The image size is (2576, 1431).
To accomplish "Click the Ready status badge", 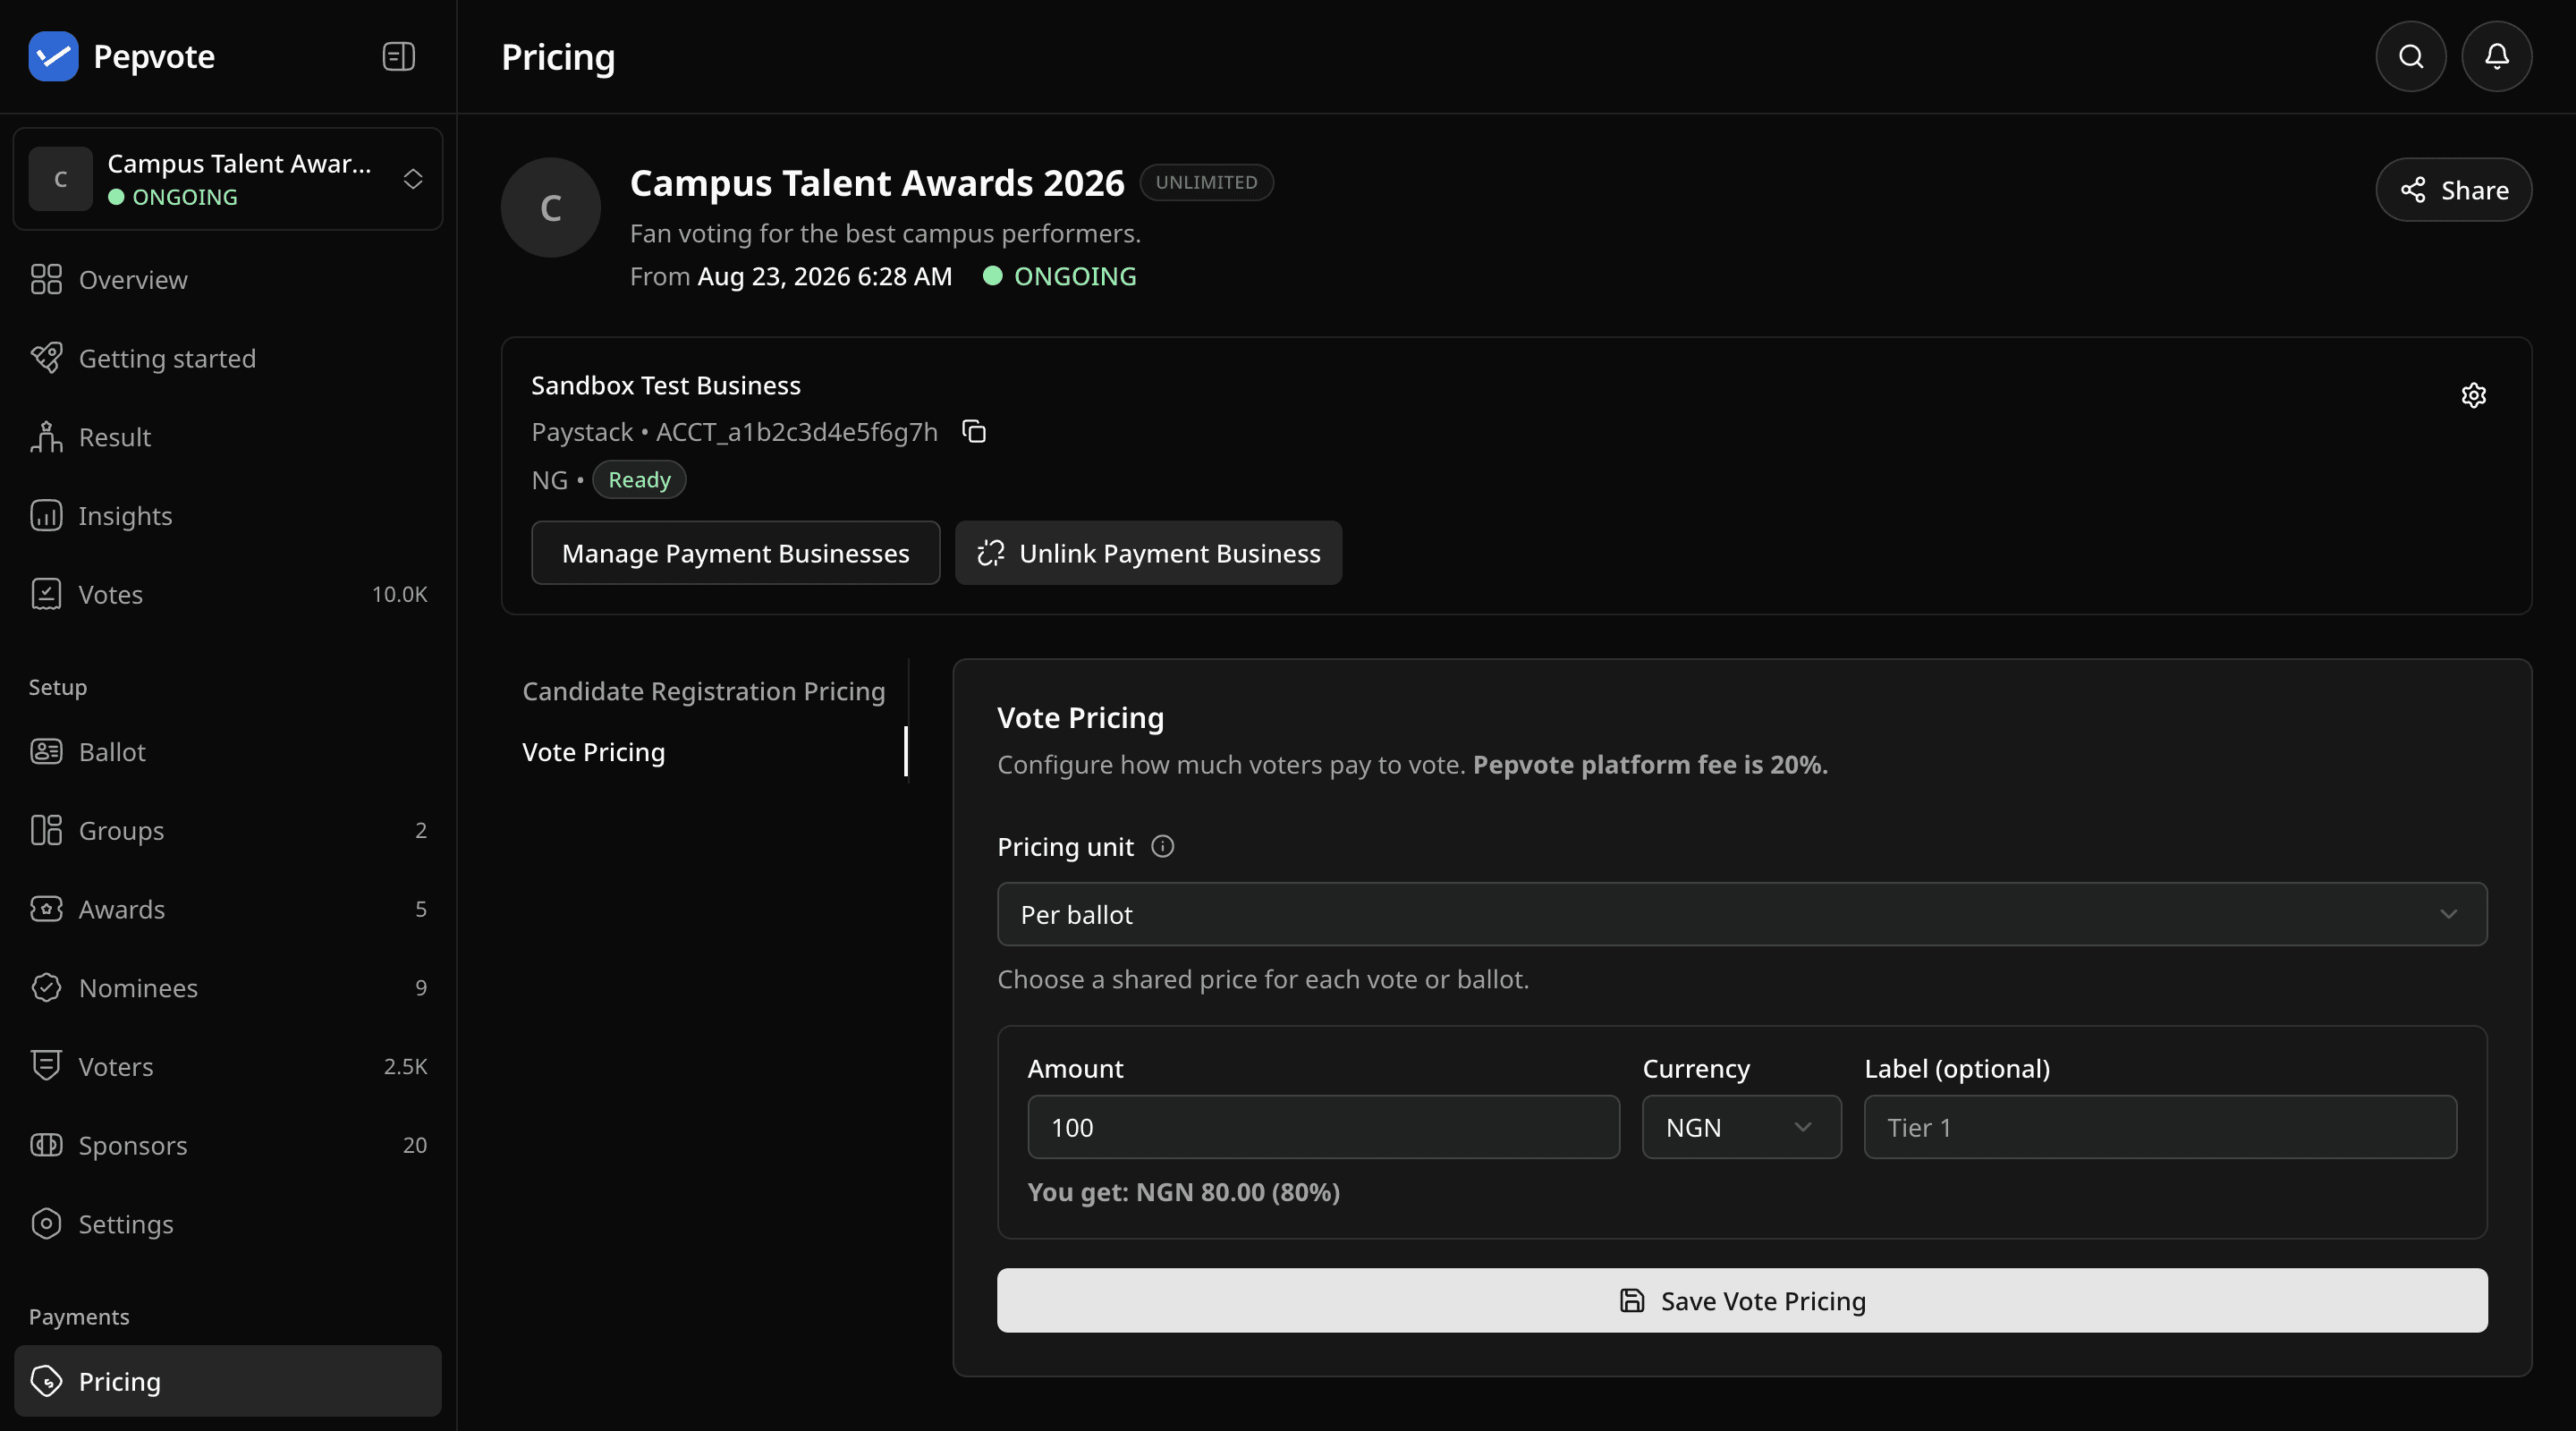I will coord(639,479).
